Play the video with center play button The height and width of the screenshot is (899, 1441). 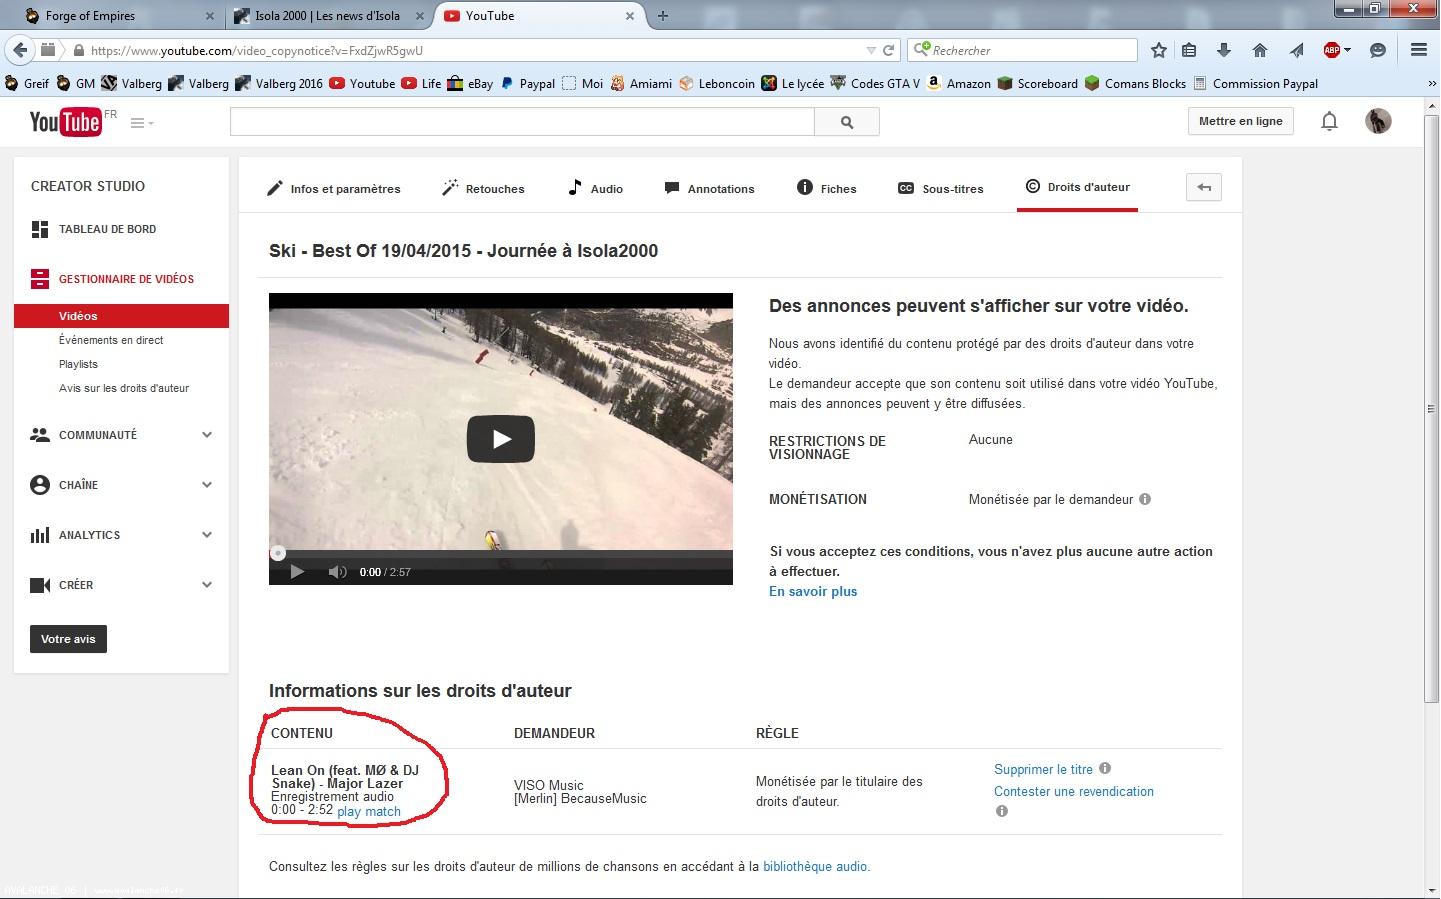pos(501,439)
